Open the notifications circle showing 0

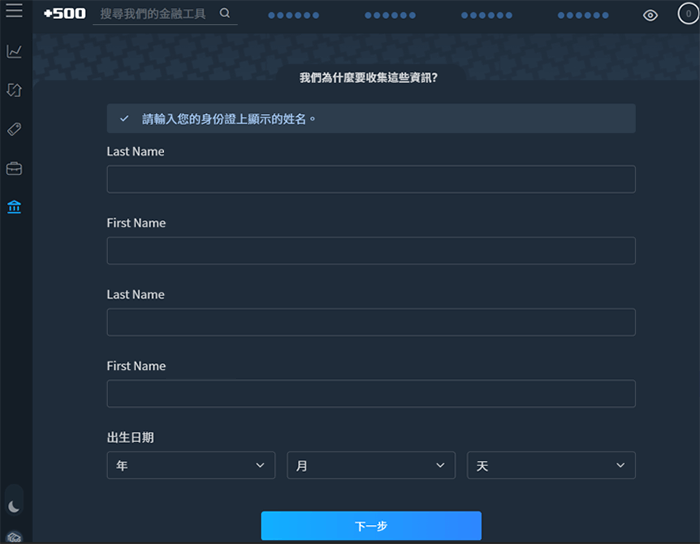coord(688,14)
